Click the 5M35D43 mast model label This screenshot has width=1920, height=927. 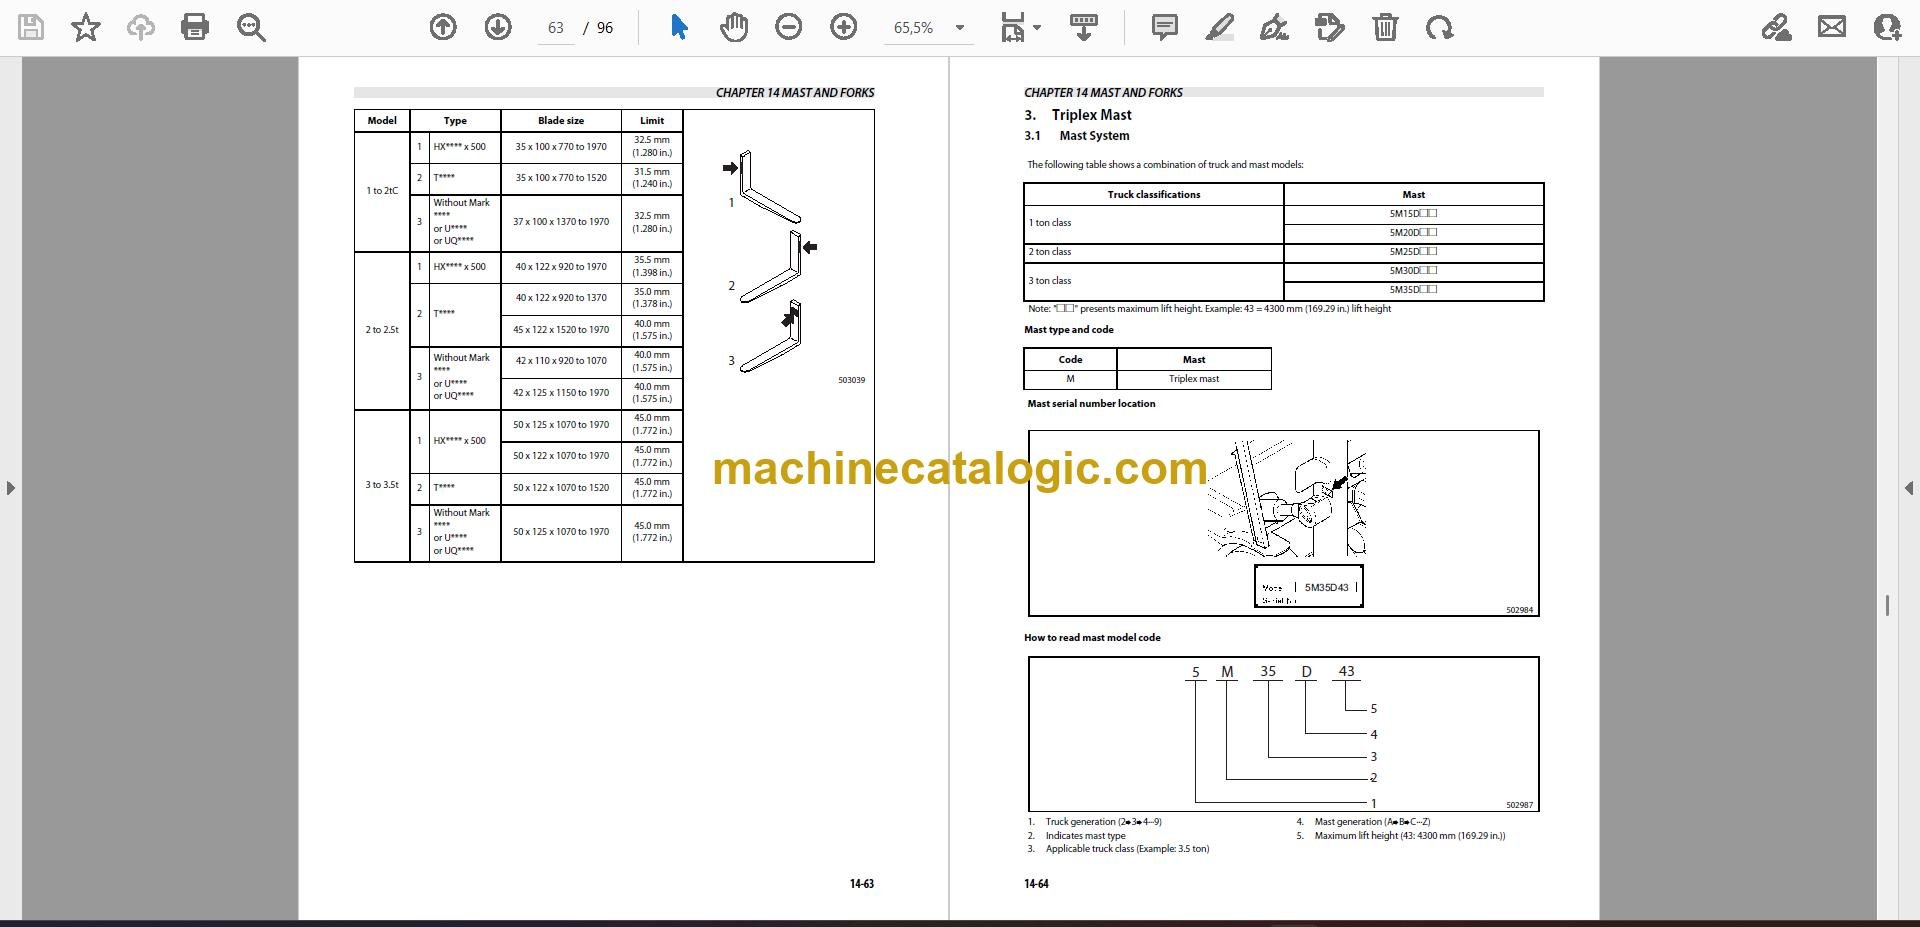(1326, 588)
